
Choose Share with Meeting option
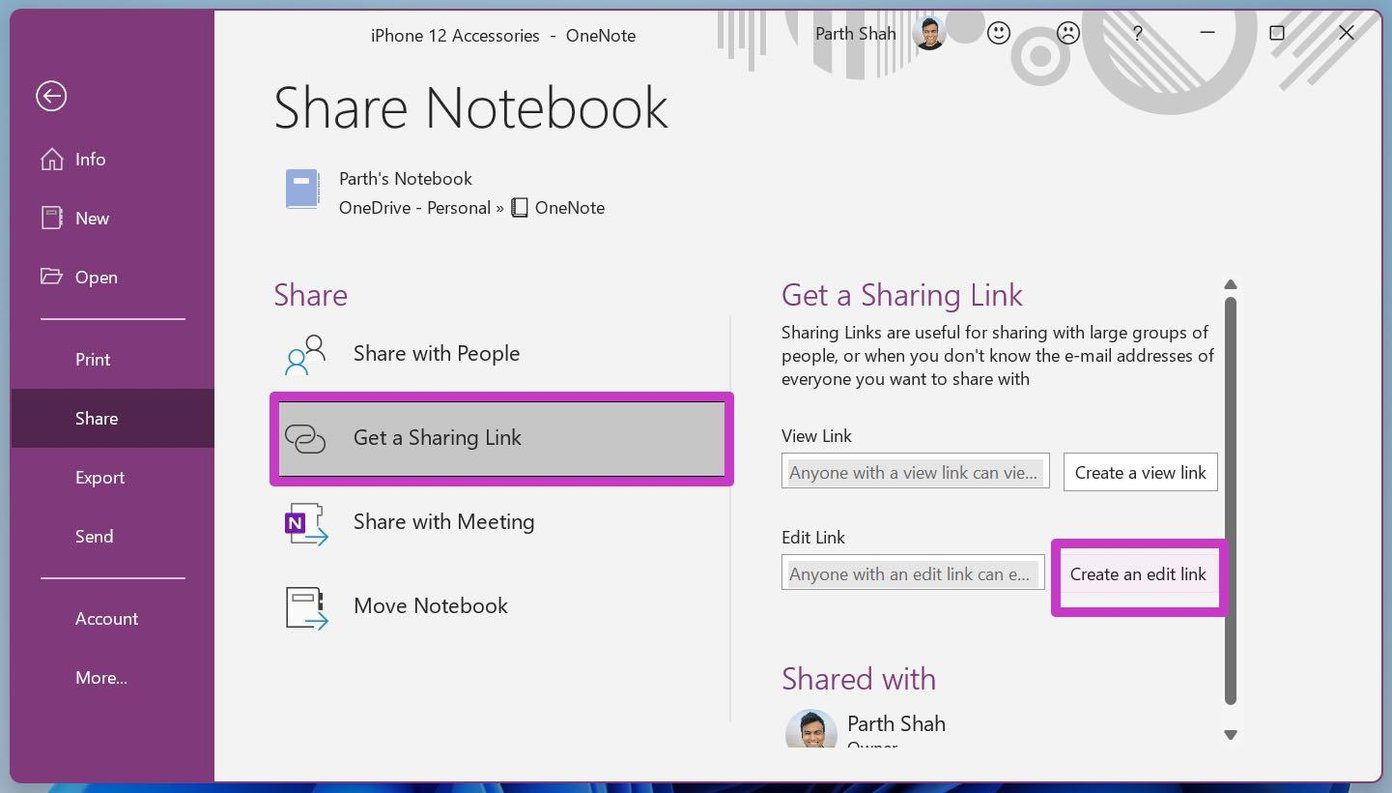(x=500, y=522)
